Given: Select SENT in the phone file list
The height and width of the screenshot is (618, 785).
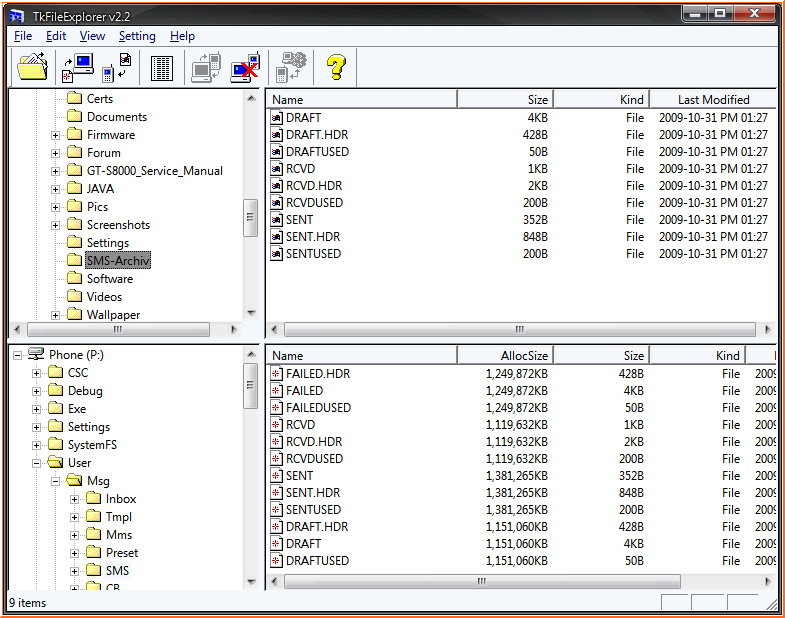Looking at the screenshot, I should (x=299, y=476).
